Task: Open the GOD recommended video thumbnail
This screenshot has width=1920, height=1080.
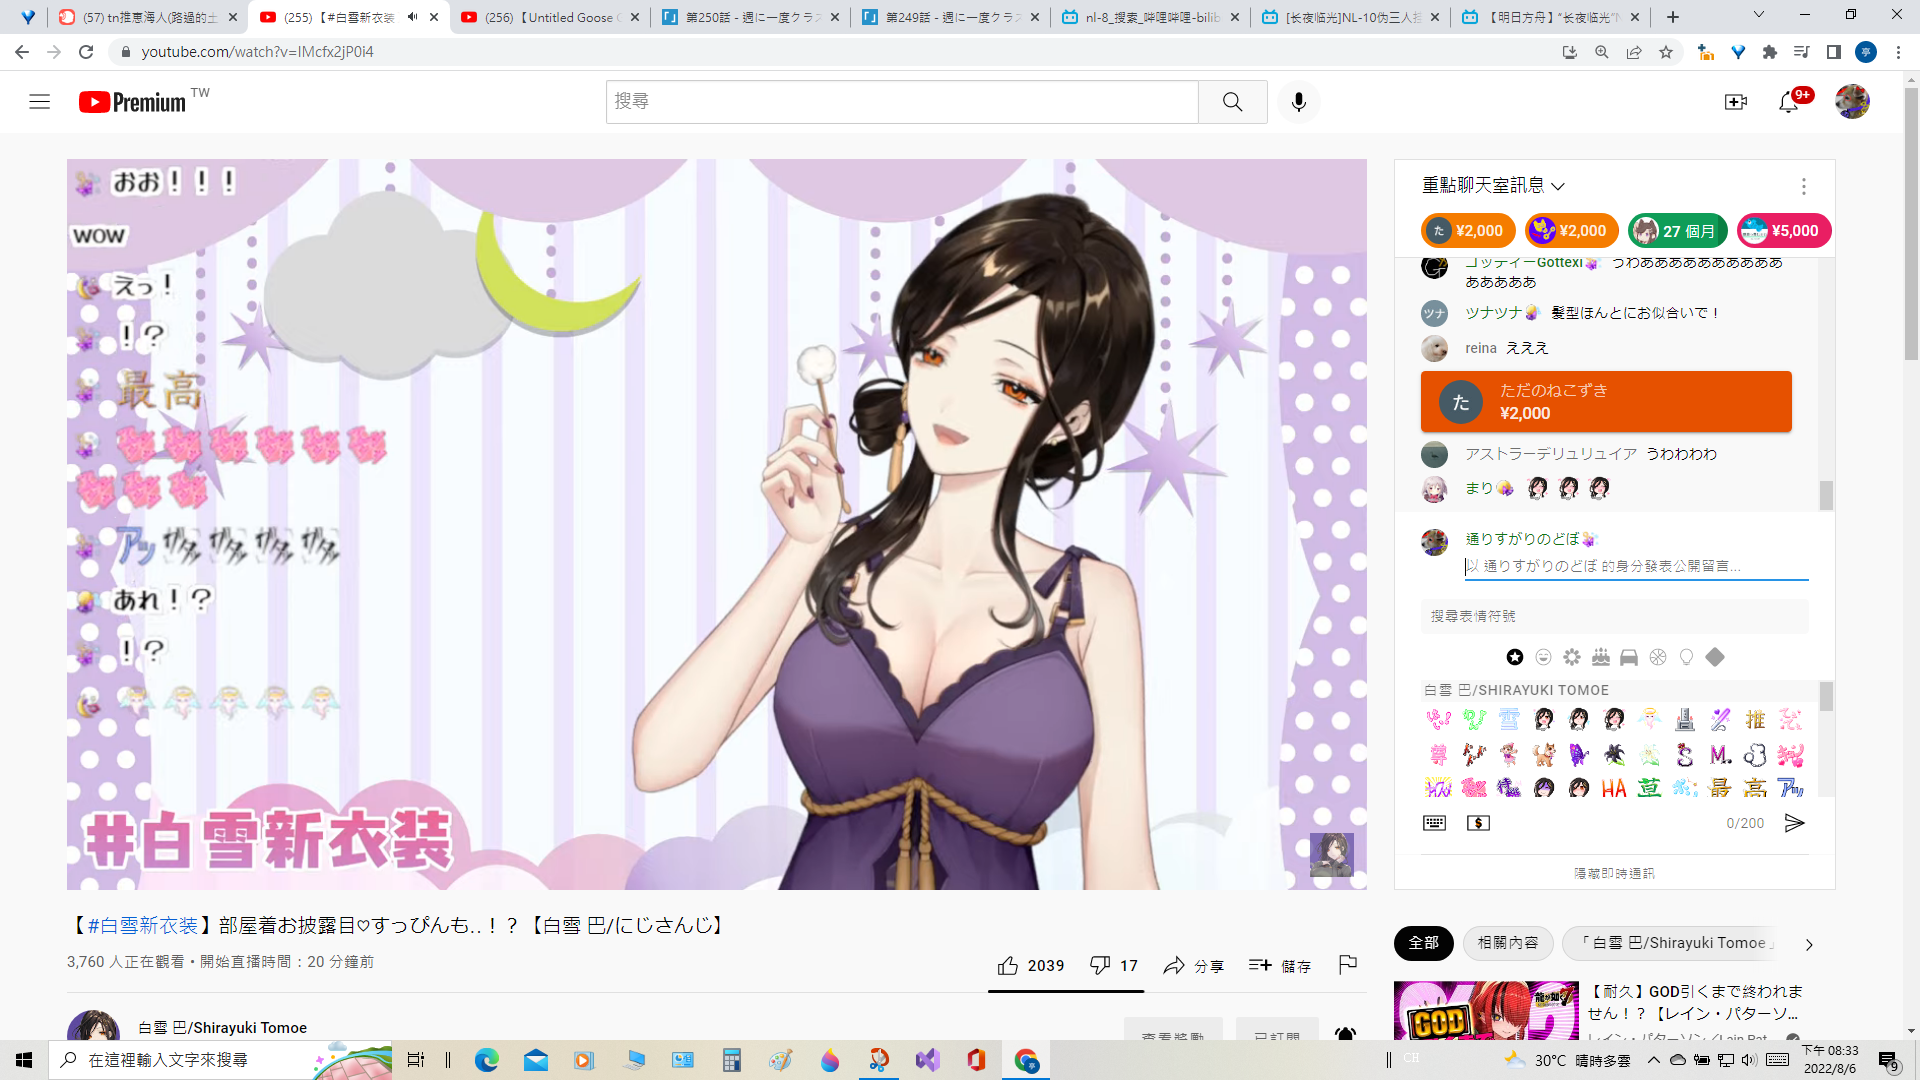Action: pos(1486,1011)
